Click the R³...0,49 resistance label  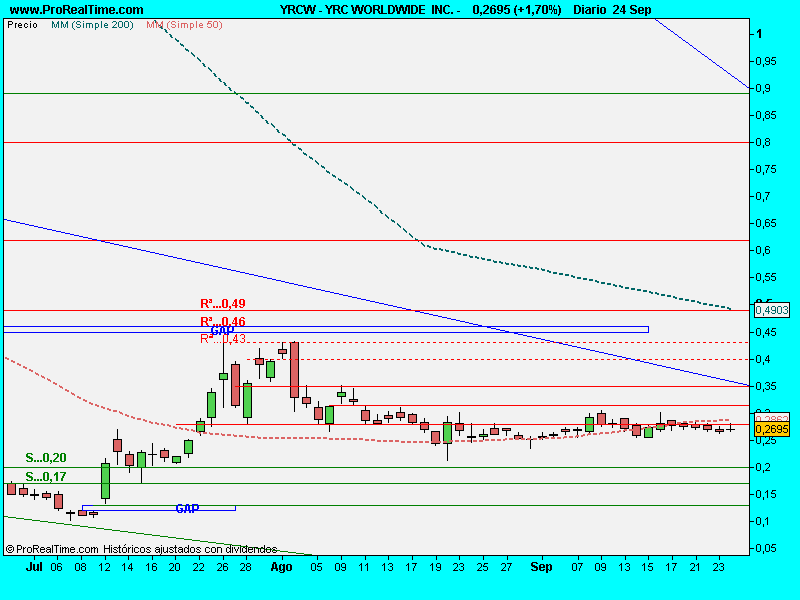(222, 304)
